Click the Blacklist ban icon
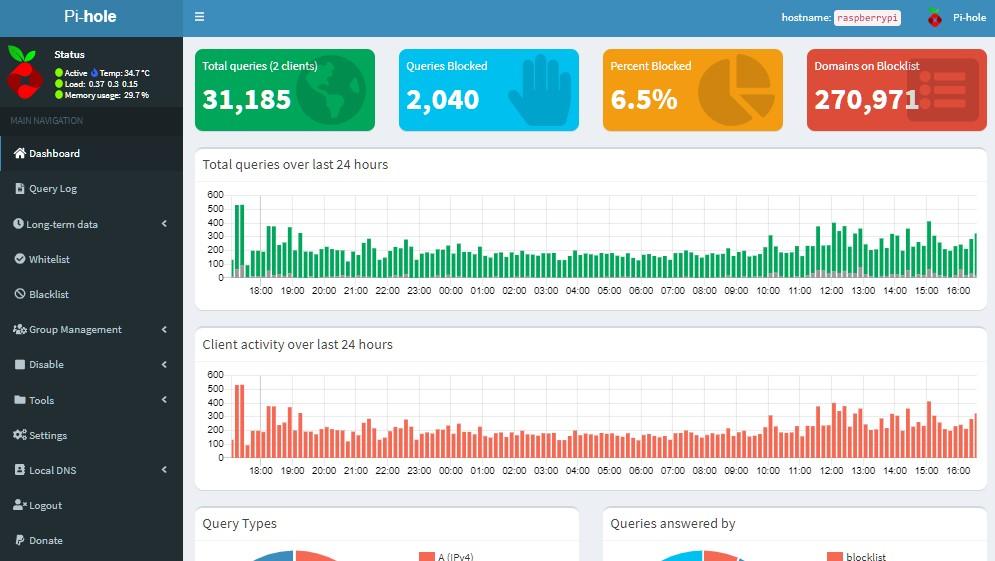The height and width of the screenshot is (561, 995). pyautogui.click(x=20, y=294)
